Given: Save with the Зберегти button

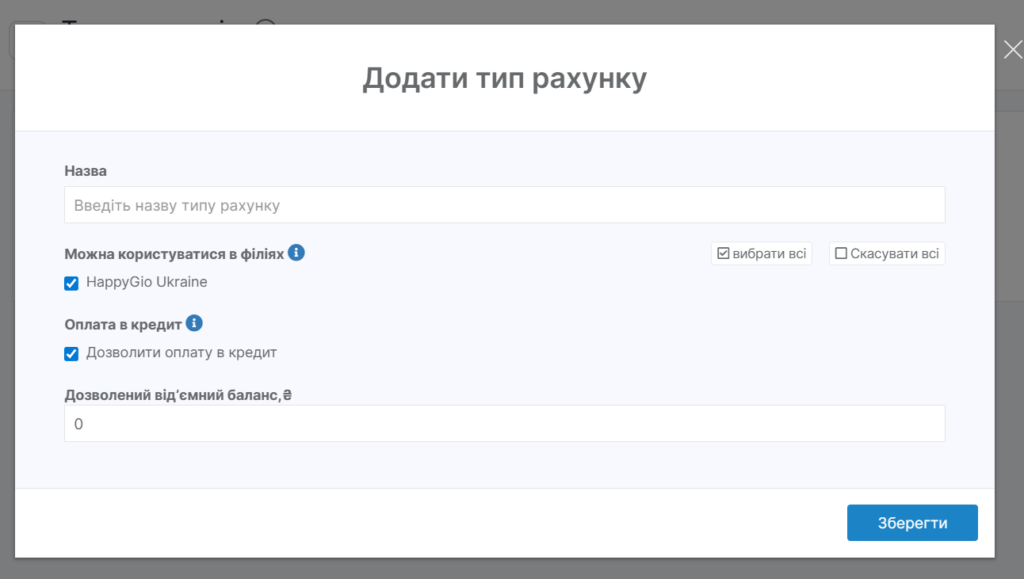Looking at the screenshot, I should pyautogui.click(x=911, y=523).
